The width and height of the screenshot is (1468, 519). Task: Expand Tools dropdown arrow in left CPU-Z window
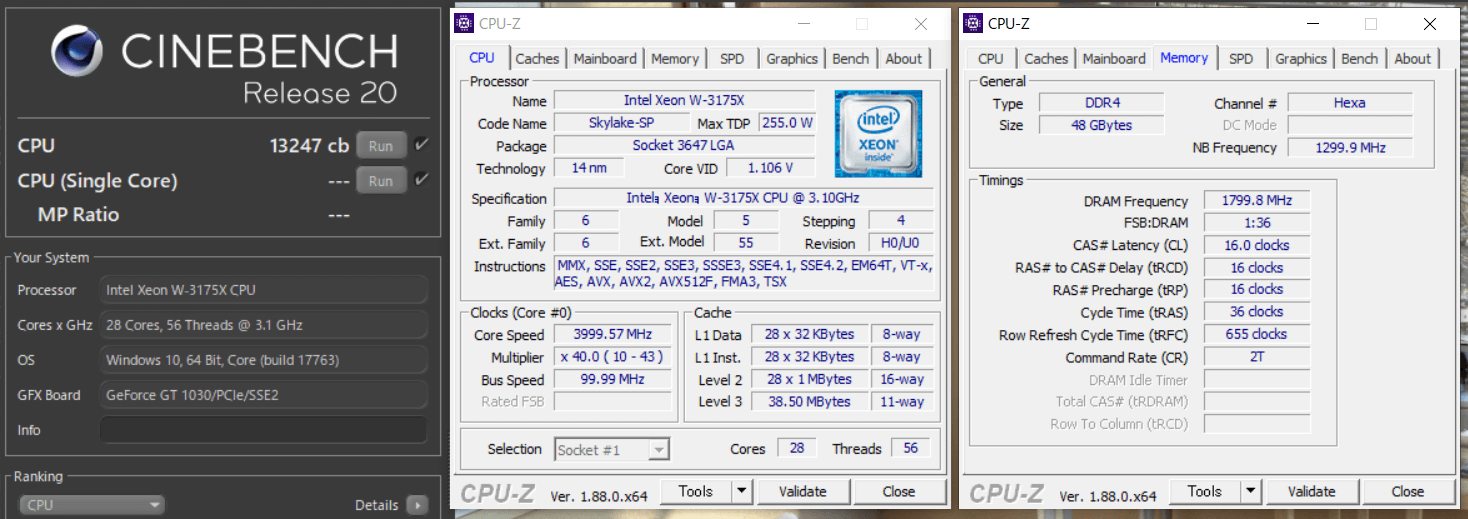click(741, 491)
